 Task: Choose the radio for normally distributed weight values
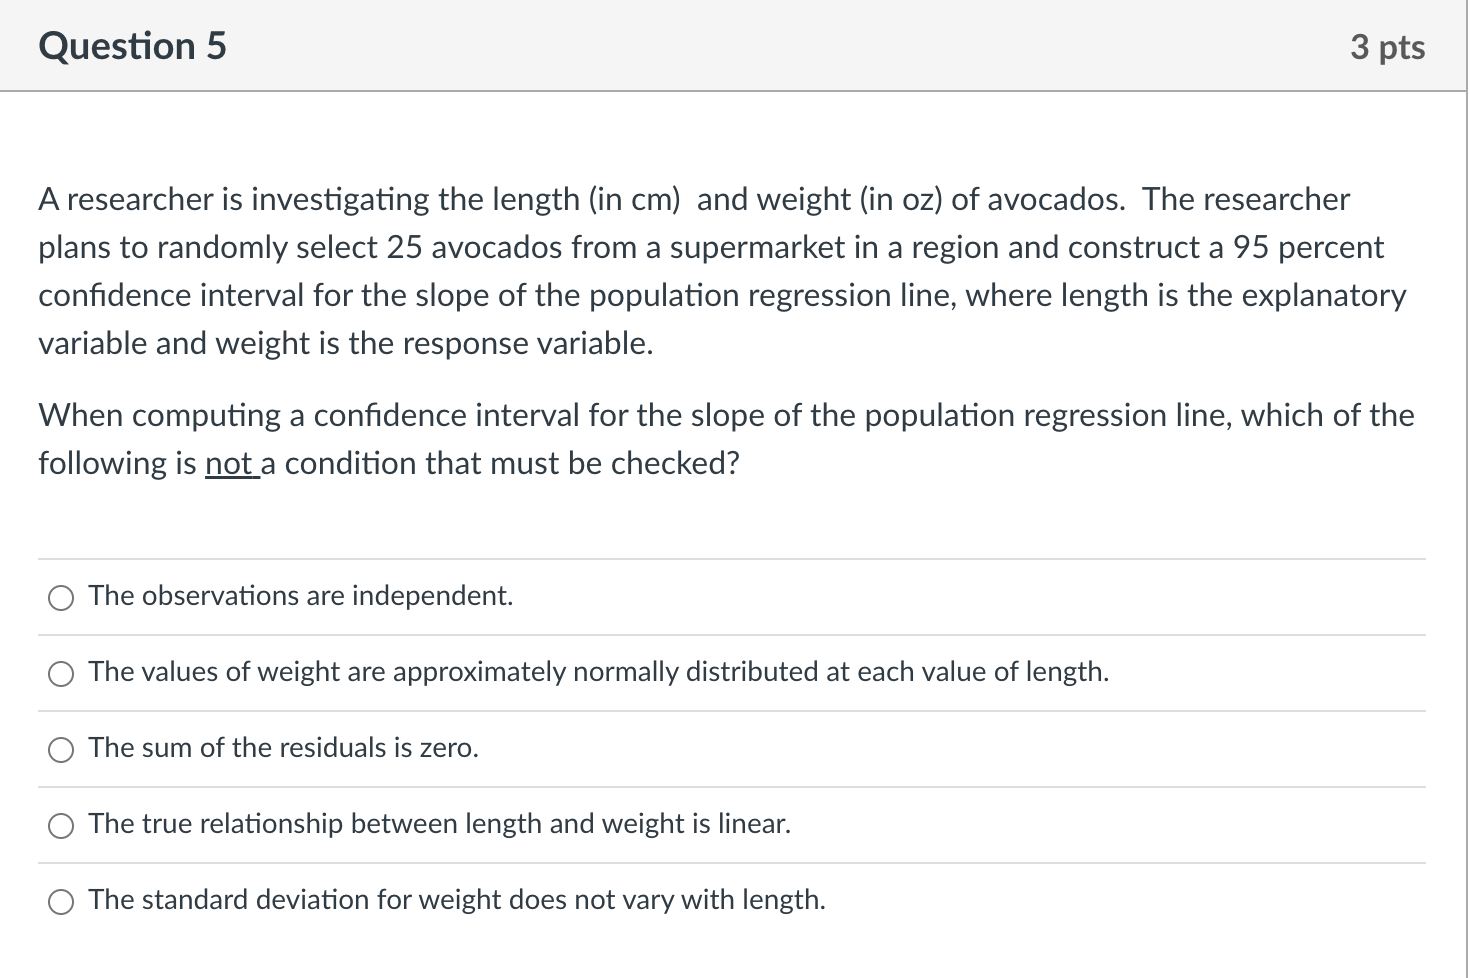(61, 674)
